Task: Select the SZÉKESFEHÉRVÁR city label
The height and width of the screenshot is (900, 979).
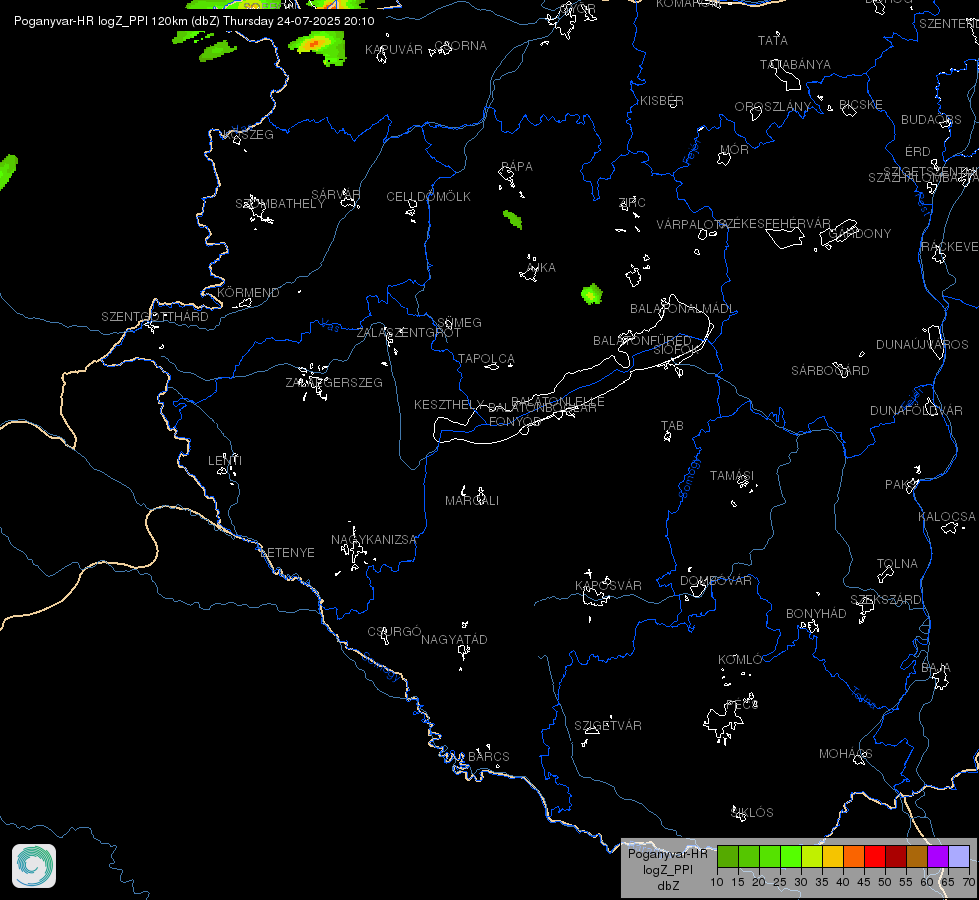Action: click(x=775, y=224)
